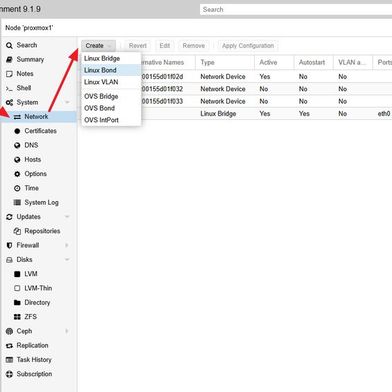Collapse the Disks section arrow
The image size is (392, 392).
67,260
